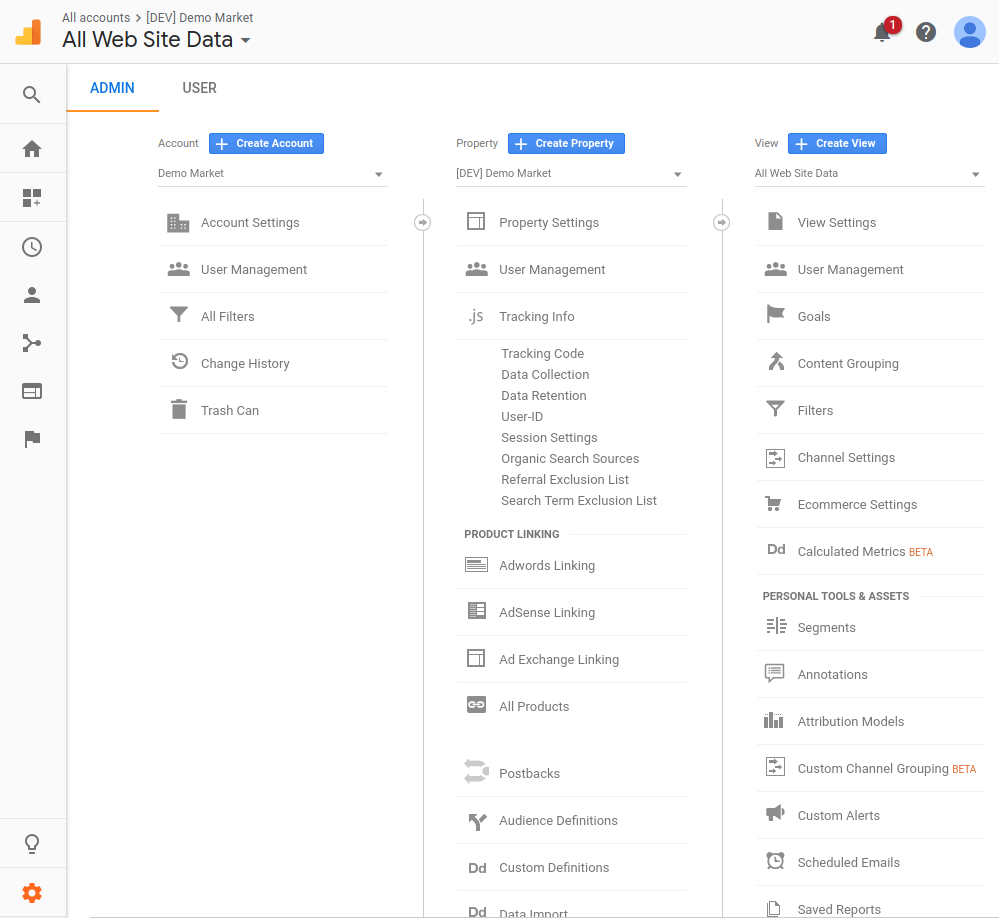999x918 pixels.
Task: Expand All Web Site Data header selector
Action: (x=156, y=39)
